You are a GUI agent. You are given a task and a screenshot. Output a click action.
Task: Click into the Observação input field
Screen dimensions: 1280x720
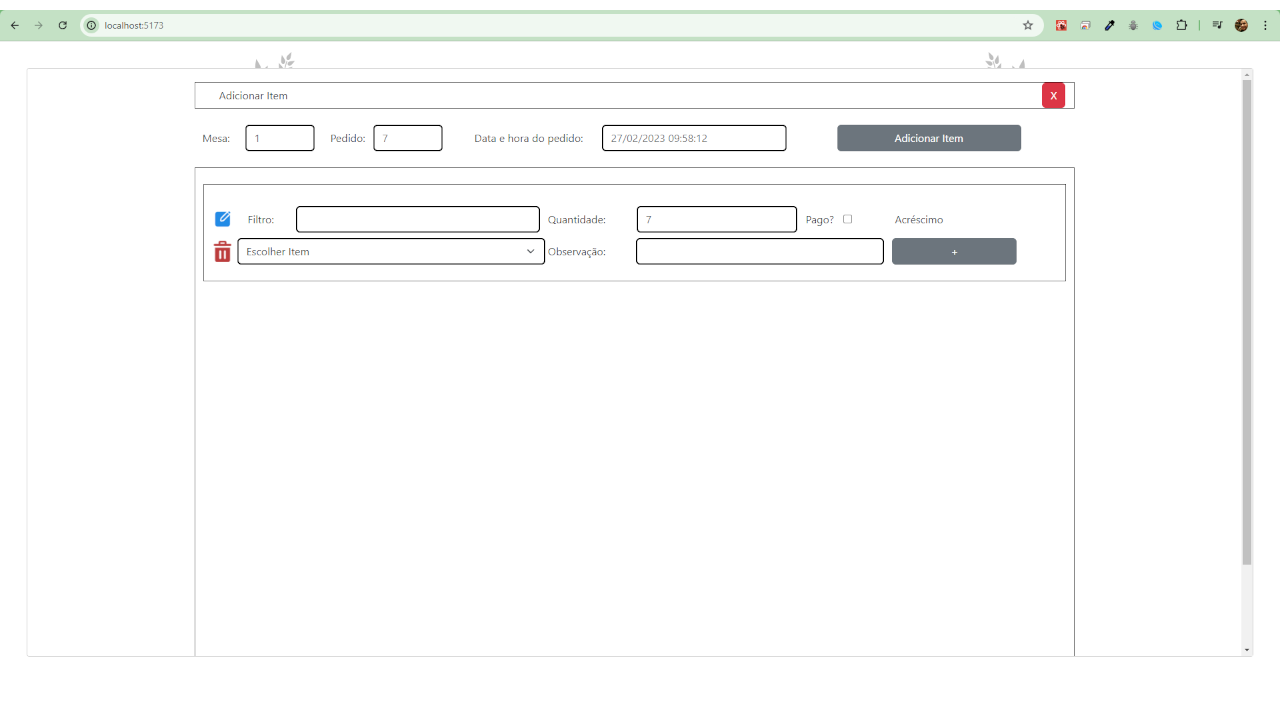(x=759, y=251)
